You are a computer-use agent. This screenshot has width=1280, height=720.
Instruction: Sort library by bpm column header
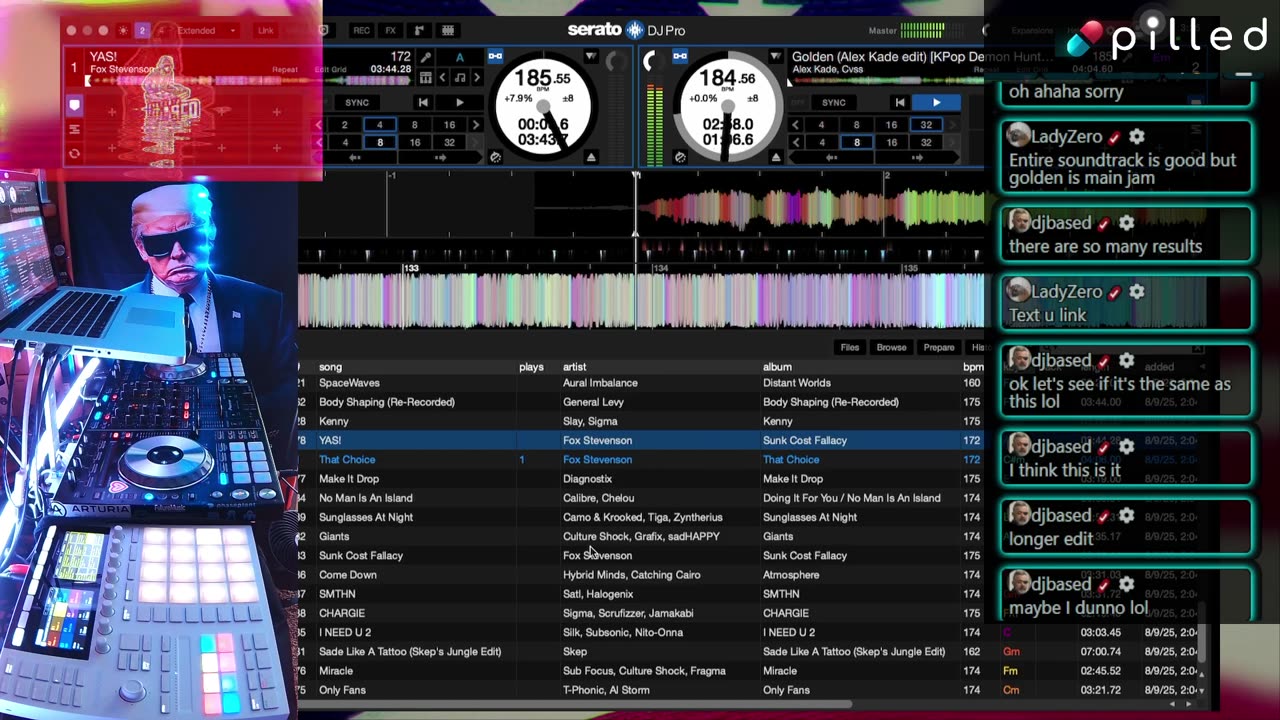[x=973, y=367]
